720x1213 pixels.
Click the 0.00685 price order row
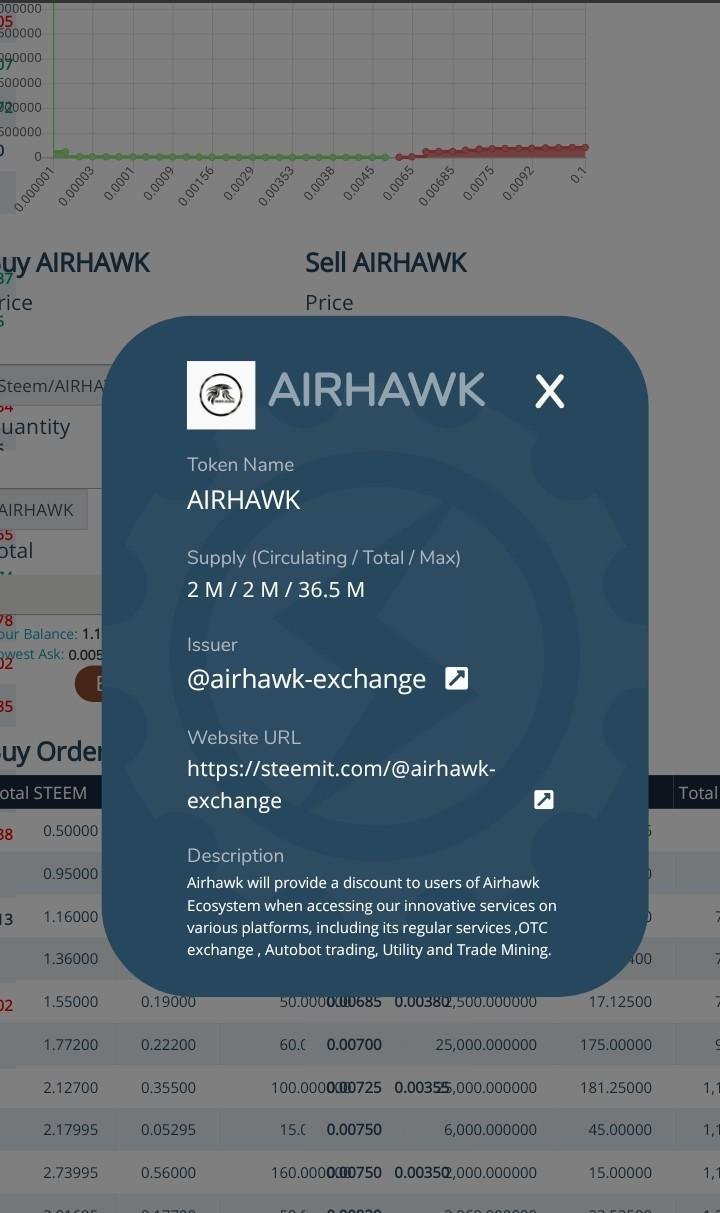point(360,1001)
